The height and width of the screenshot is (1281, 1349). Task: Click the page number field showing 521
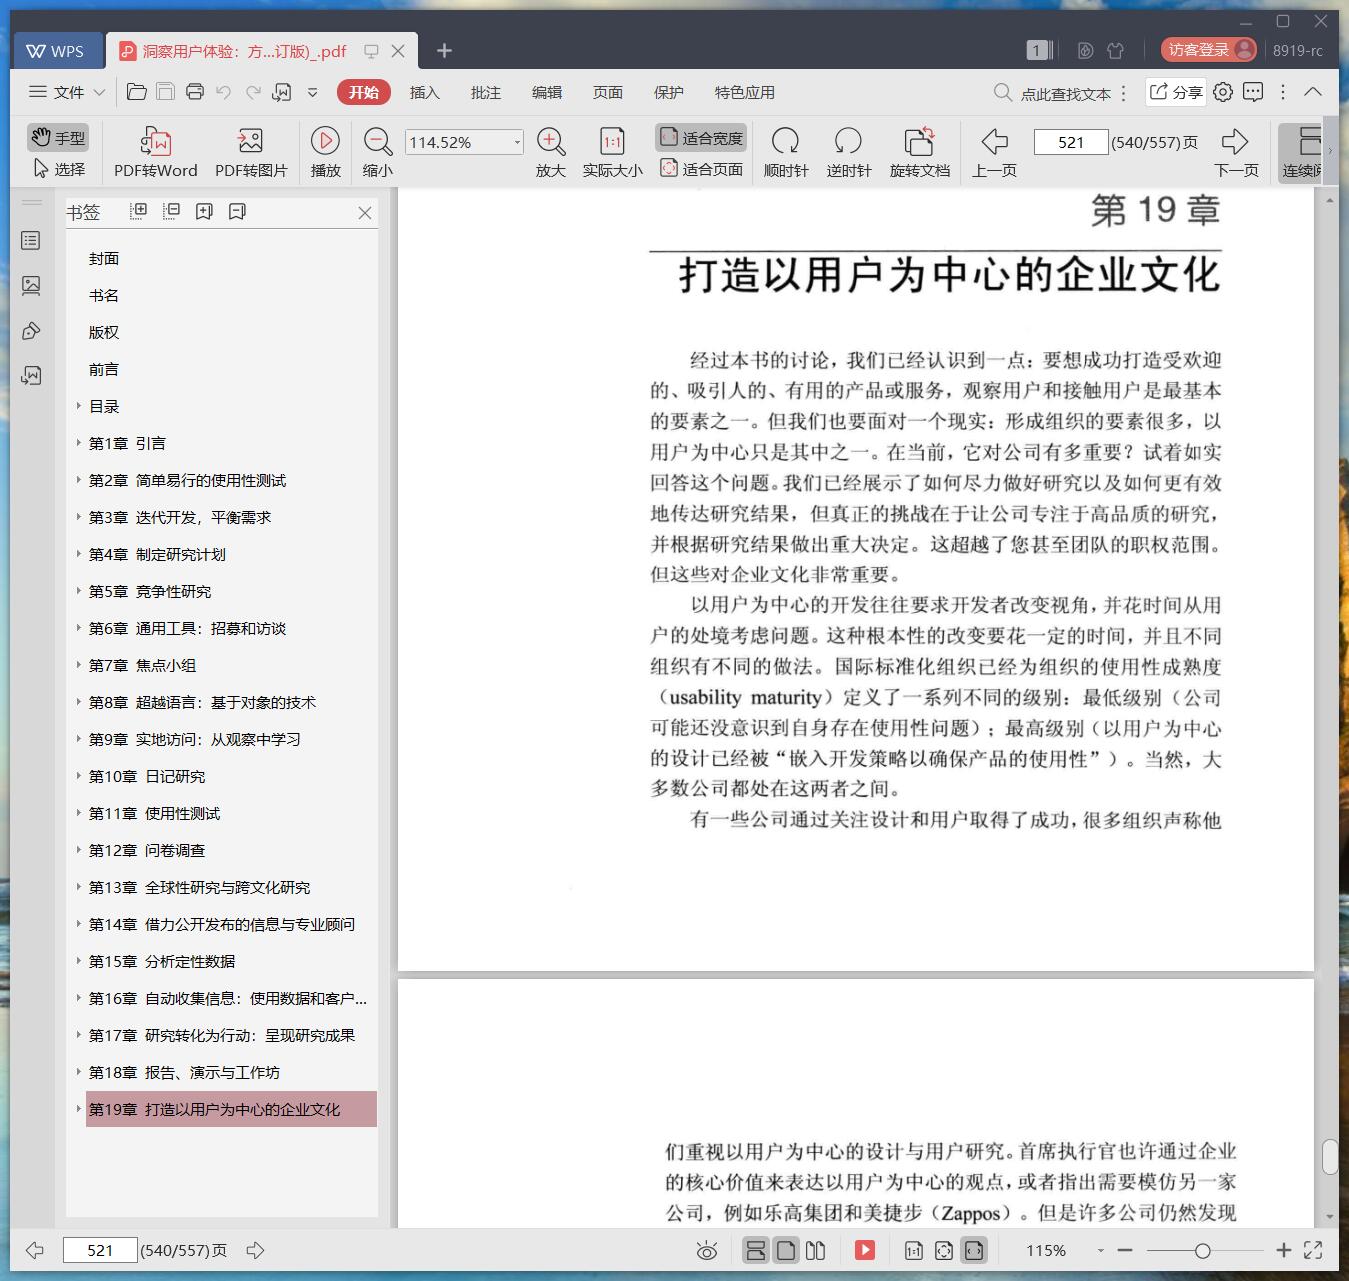point(1070,142)
